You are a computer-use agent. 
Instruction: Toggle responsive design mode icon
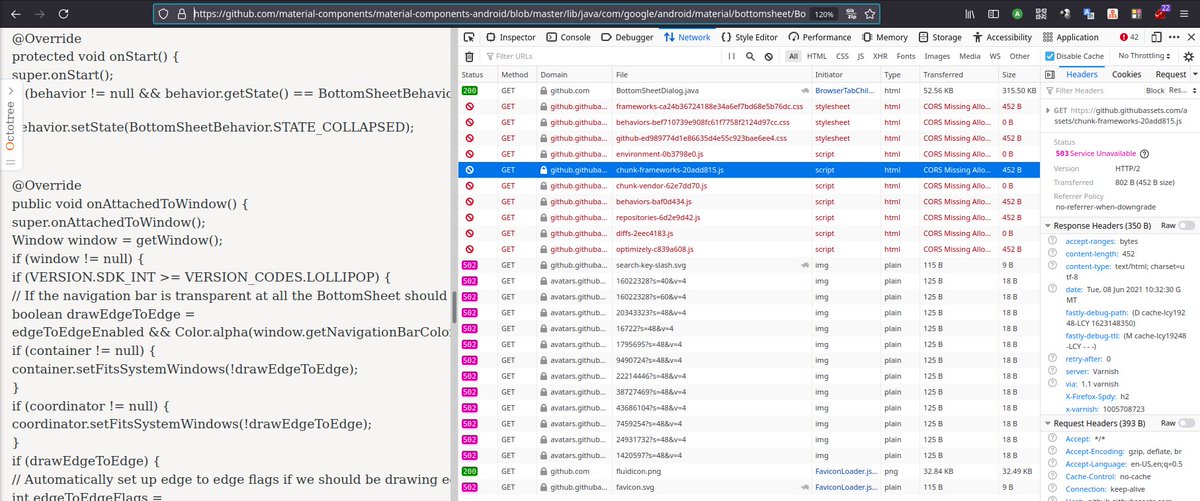pos(1156,37)
